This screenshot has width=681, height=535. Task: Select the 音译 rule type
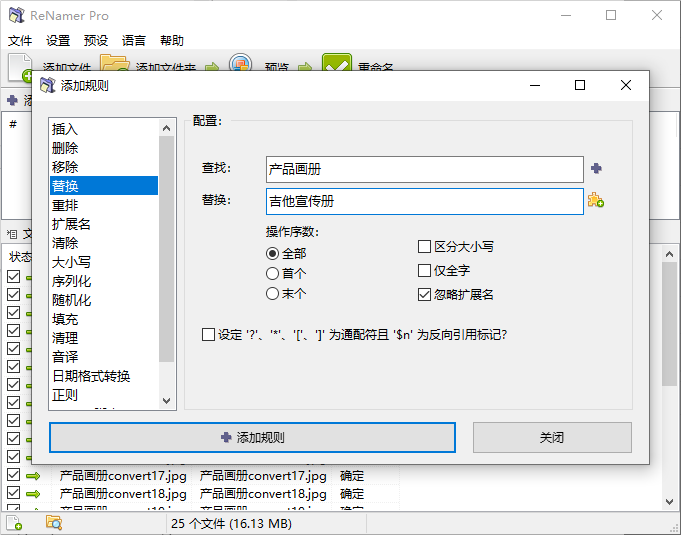(x=104, y=357)
